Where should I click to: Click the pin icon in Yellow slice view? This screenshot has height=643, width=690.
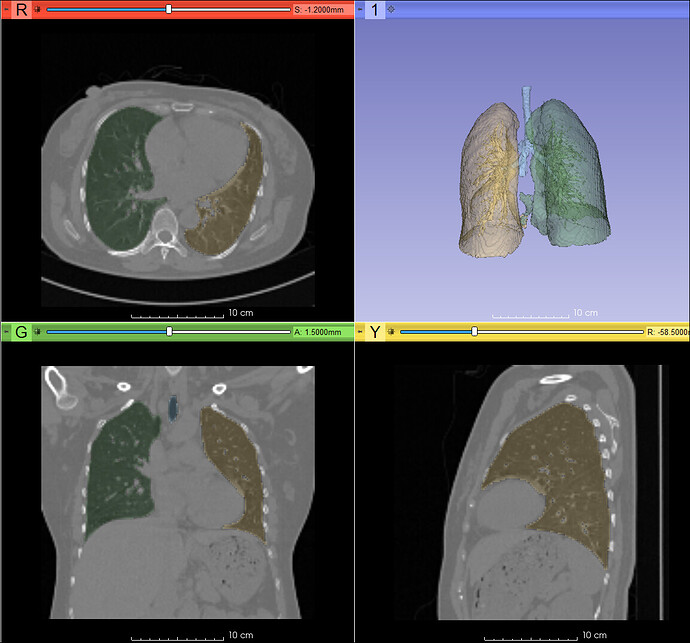(x=391, y=331)
